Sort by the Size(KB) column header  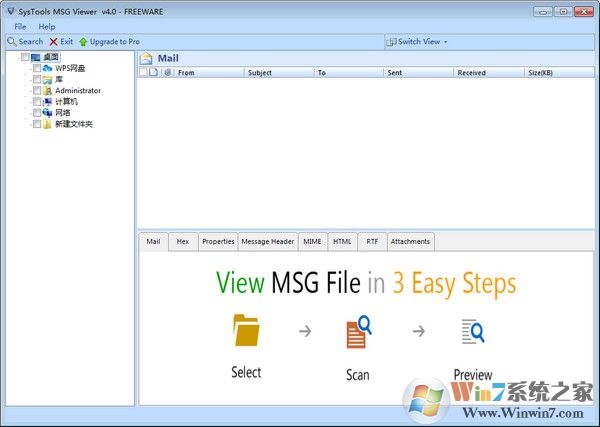coord(559,72)
